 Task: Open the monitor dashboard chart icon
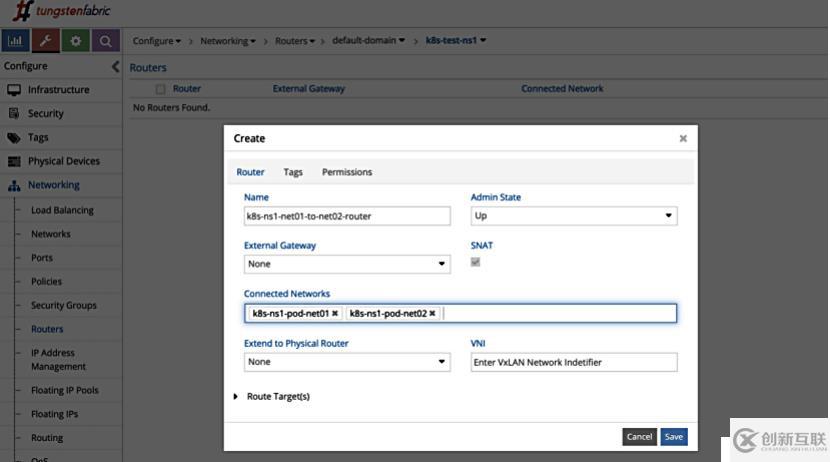pos(15,41)
